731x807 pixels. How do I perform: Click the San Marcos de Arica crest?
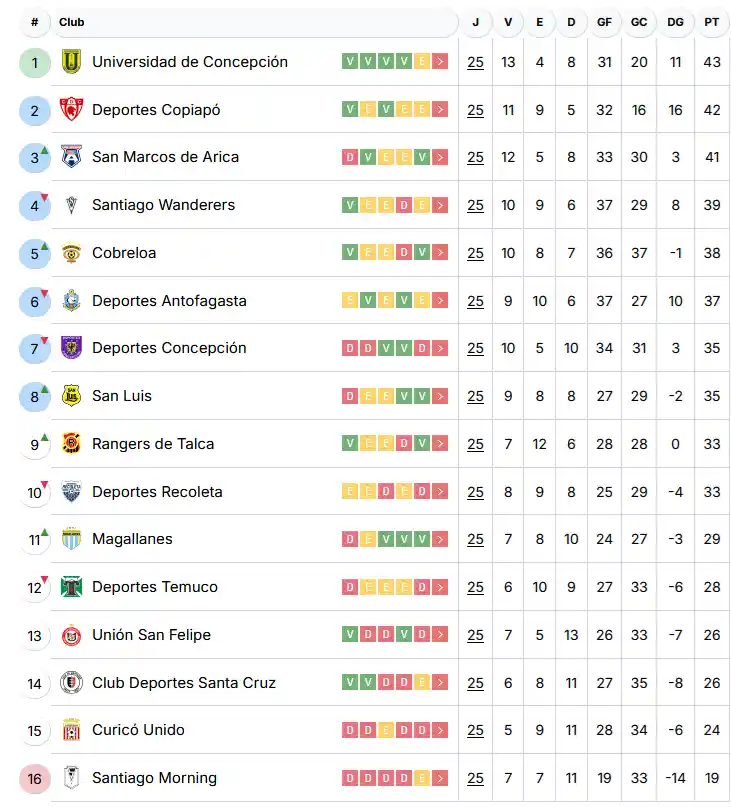69,157
